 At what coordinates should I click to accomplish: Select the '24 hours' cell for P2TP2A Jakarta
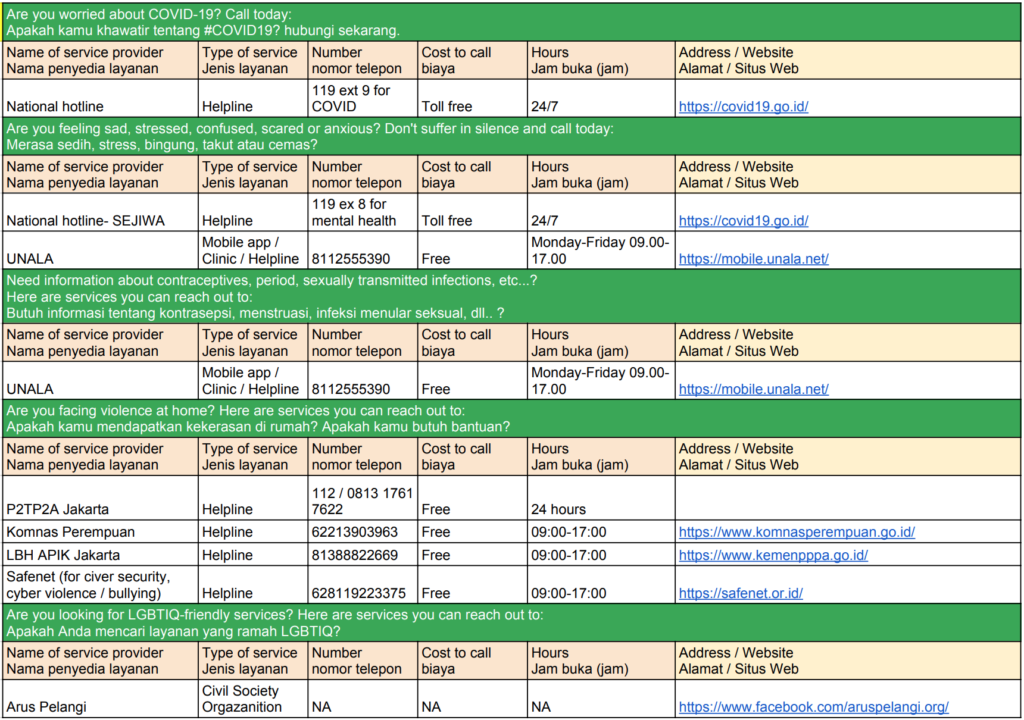pos(601,498)
